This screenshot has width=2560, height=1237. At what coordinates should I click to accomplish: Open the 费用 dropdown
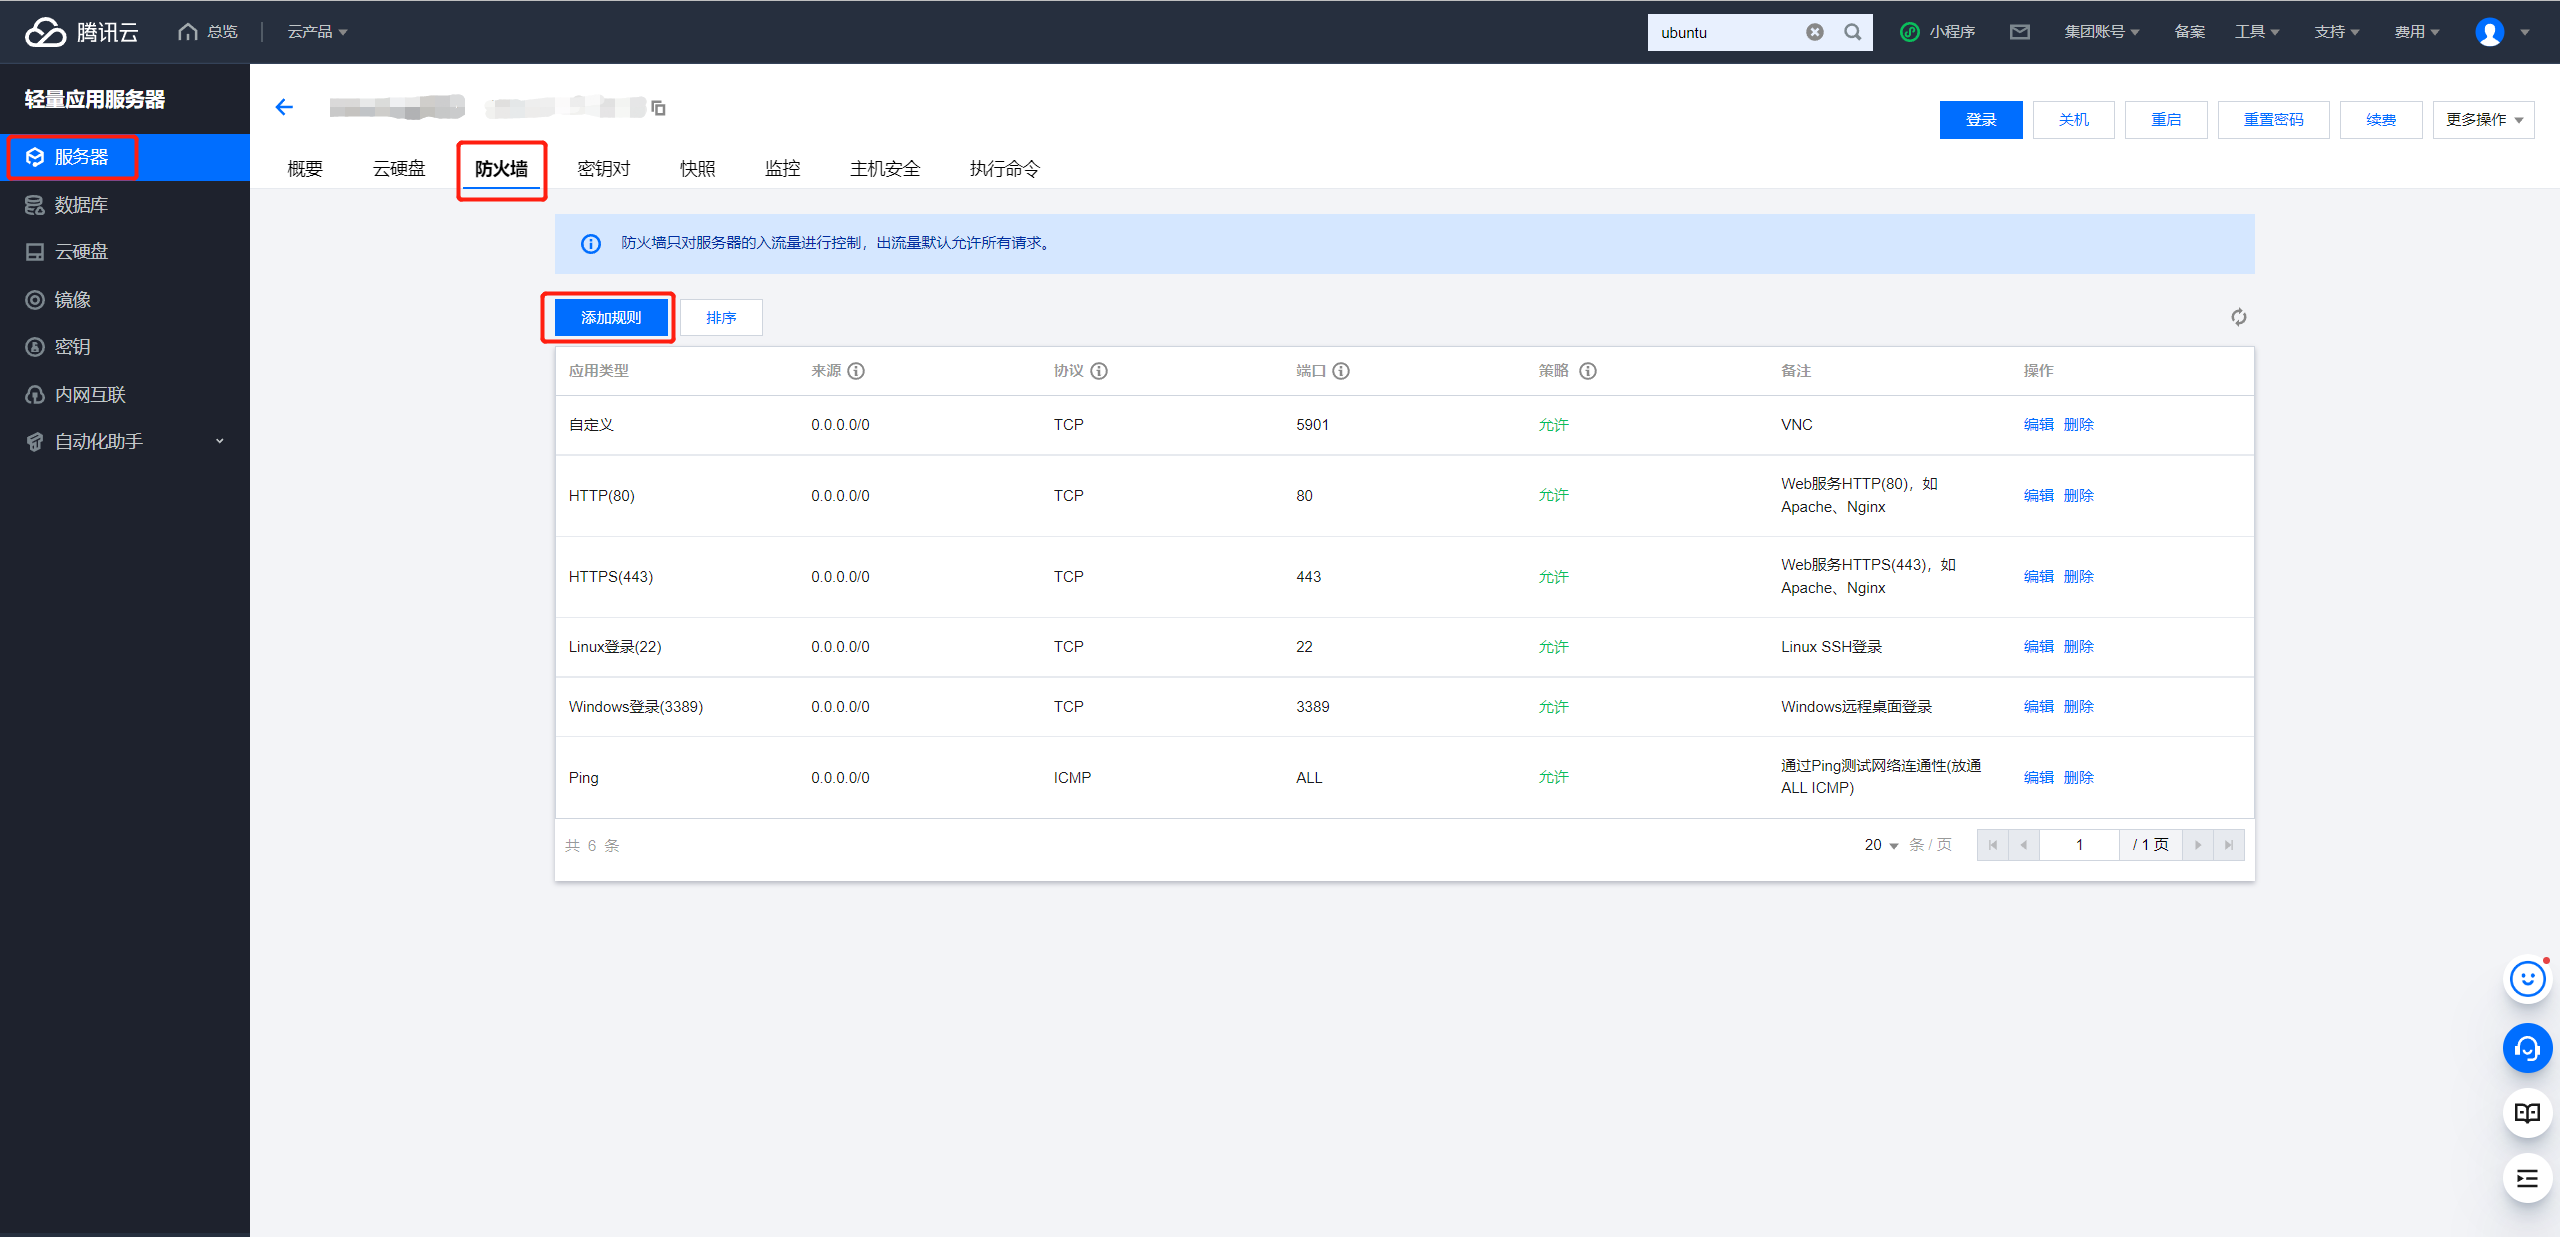2416,32
